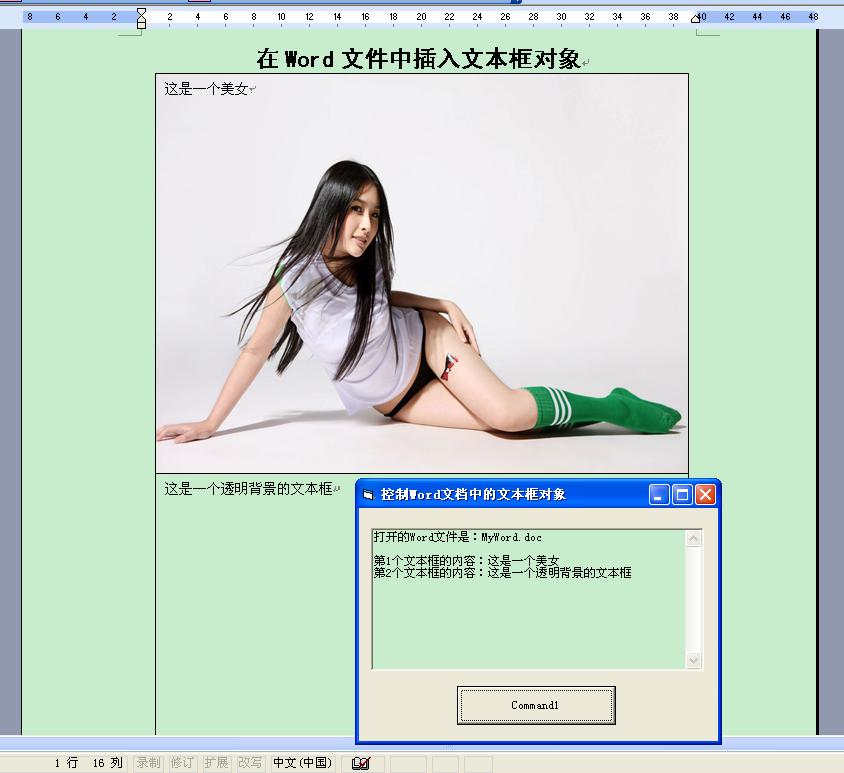Toggle 改写 overtype mode in status bar

click(x=250, y=763)
